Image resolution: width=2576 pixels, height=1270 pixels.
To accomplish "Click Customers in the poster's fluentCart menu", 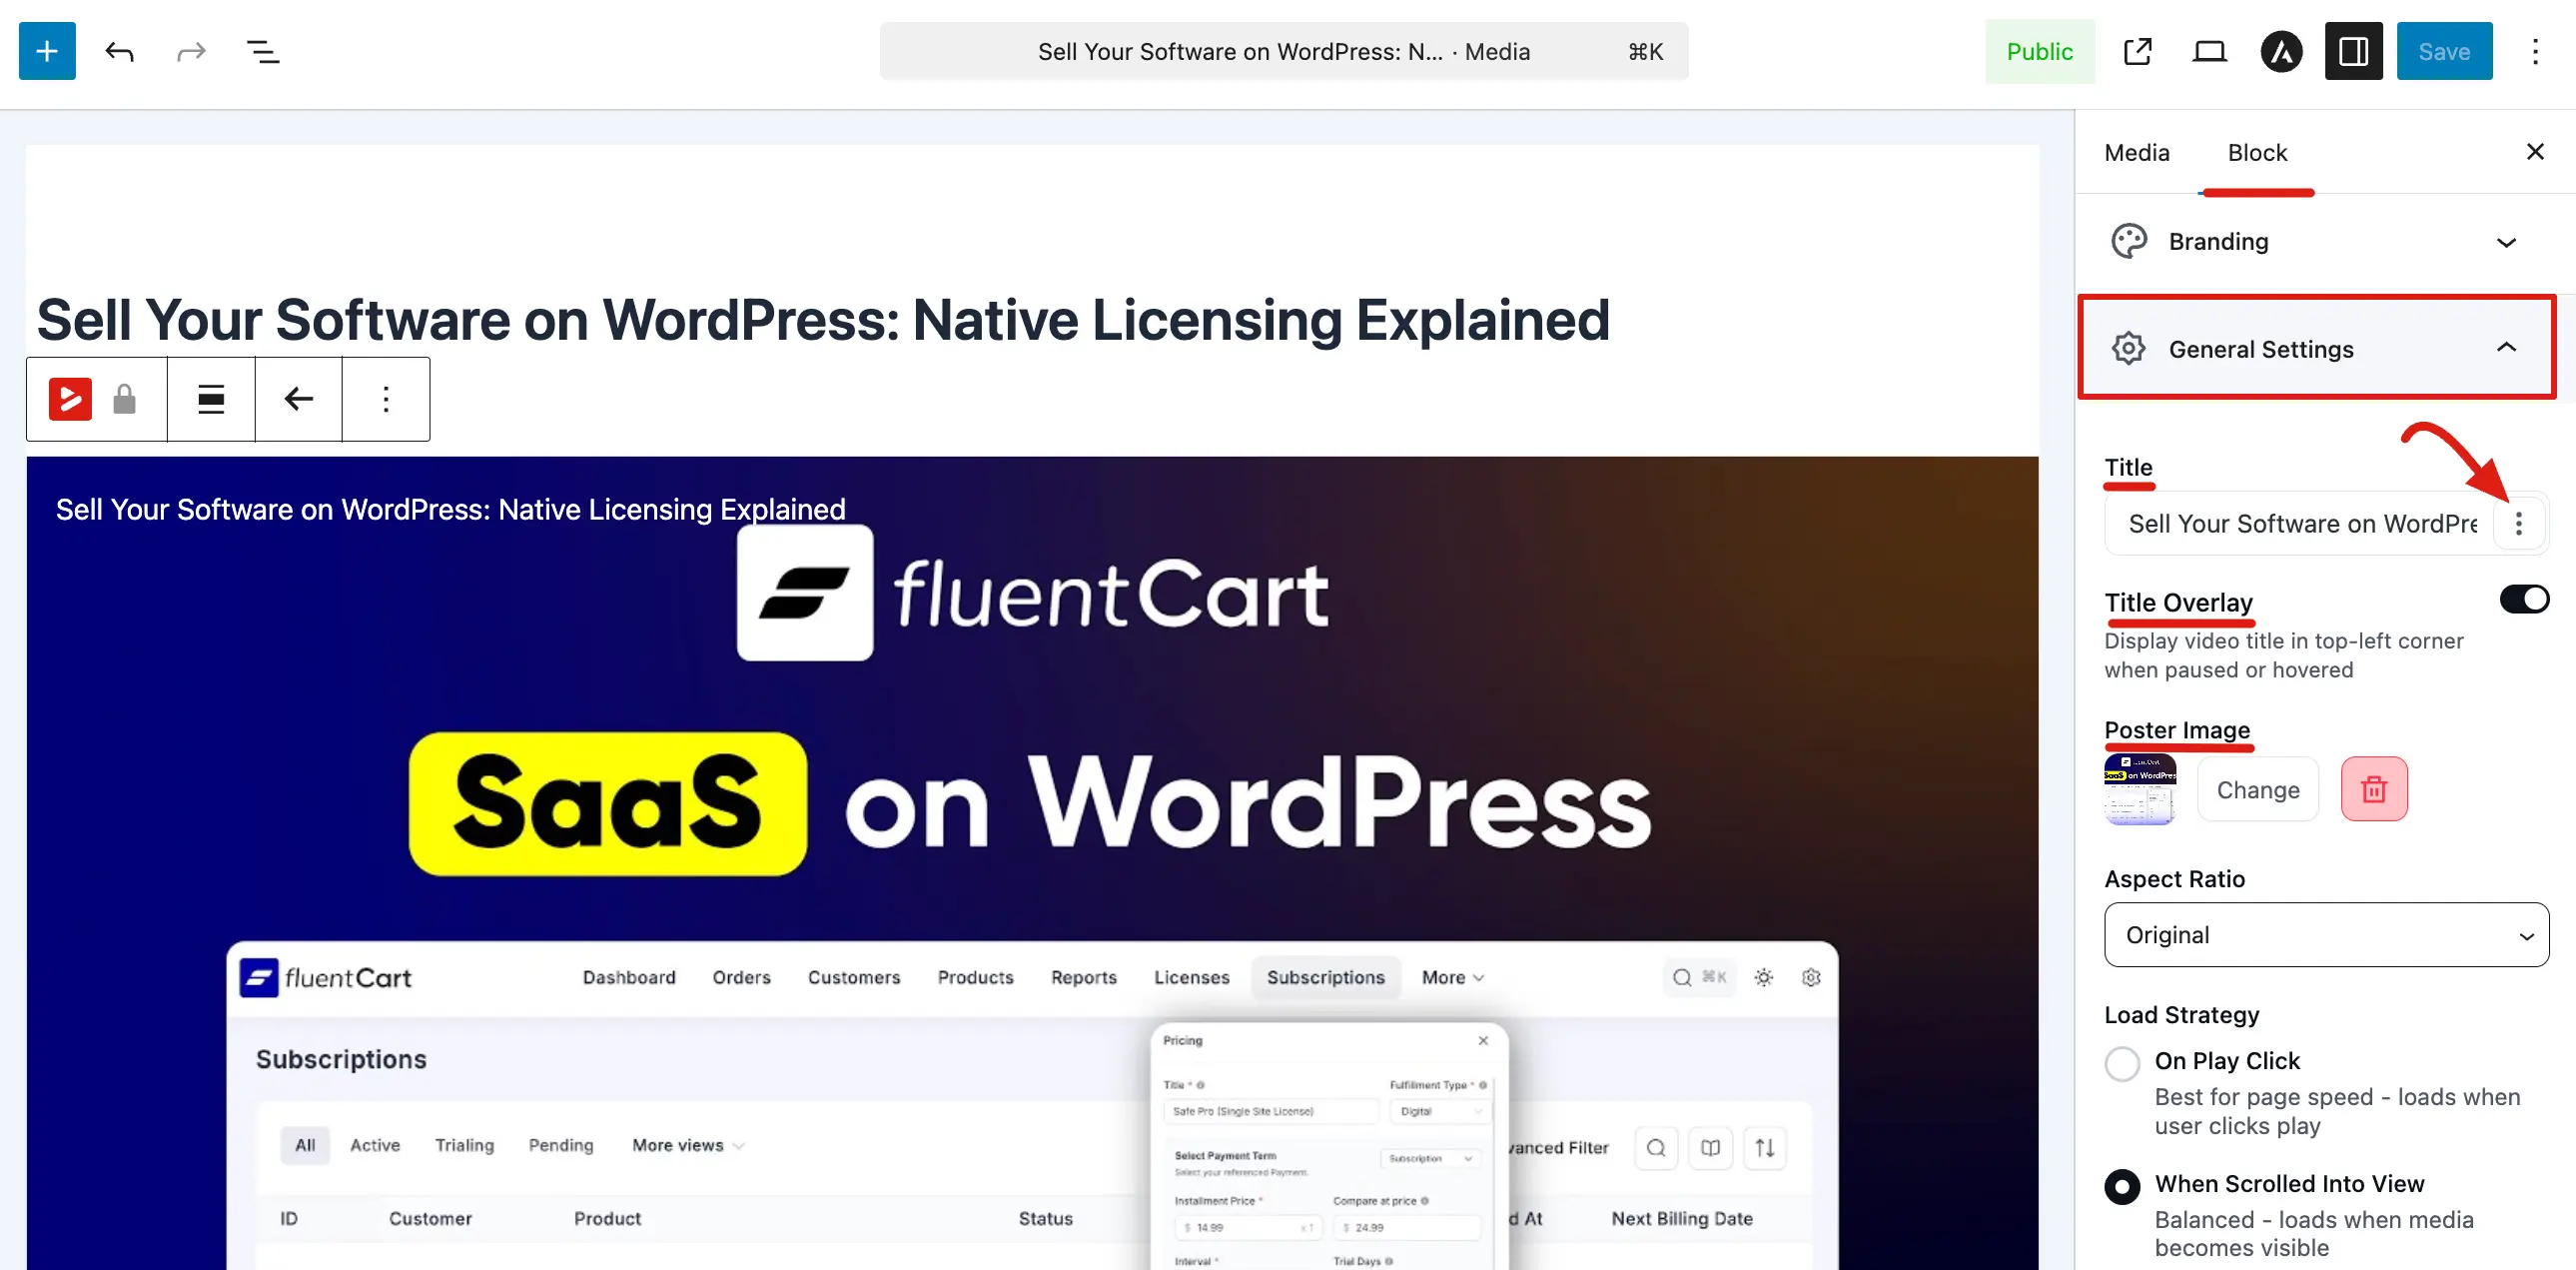I will pos(854,977).
